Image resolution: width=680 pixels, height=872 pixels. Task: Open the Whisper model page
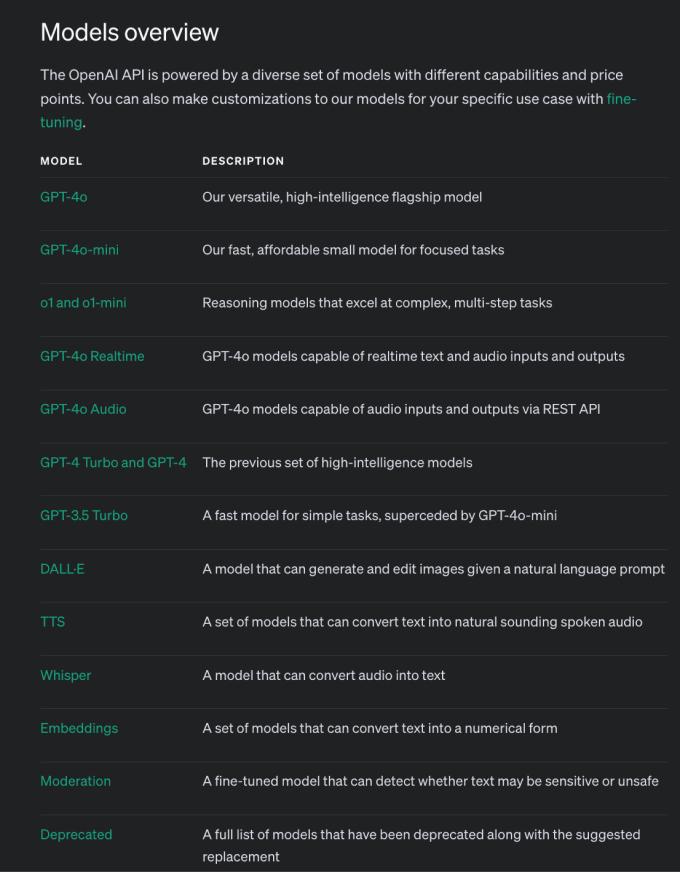pyautogui.click(x=66, y=675)
